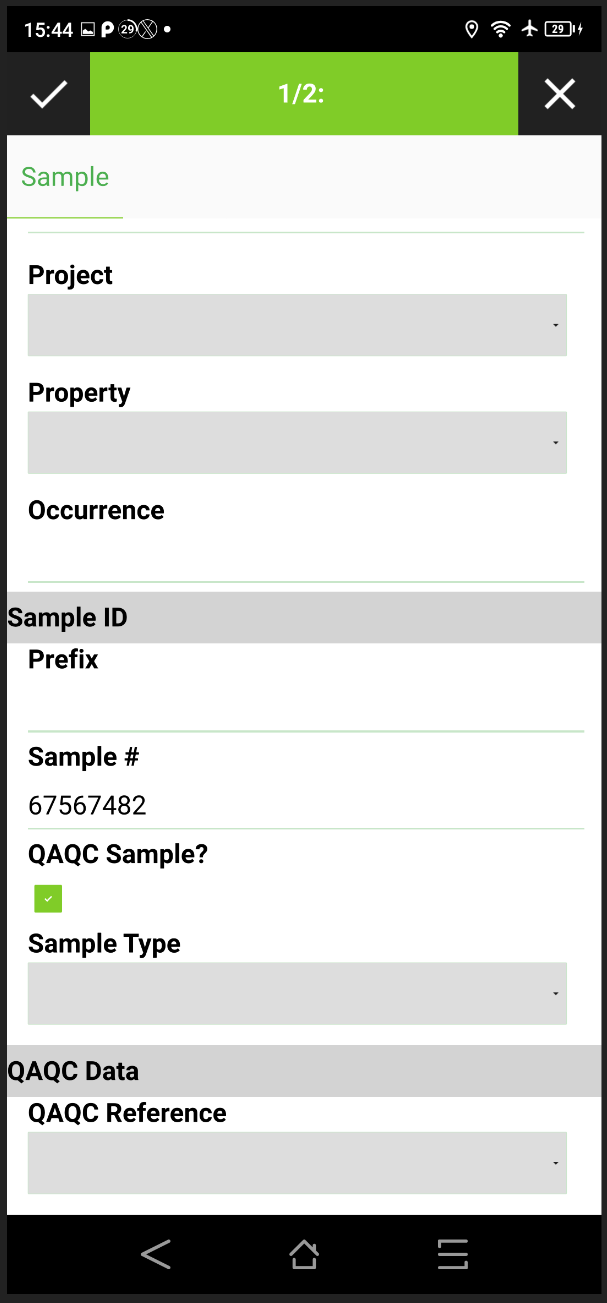Screen dimensions: 607x1303
Task: Switch to the Sample tab
Action: (64, 177)
